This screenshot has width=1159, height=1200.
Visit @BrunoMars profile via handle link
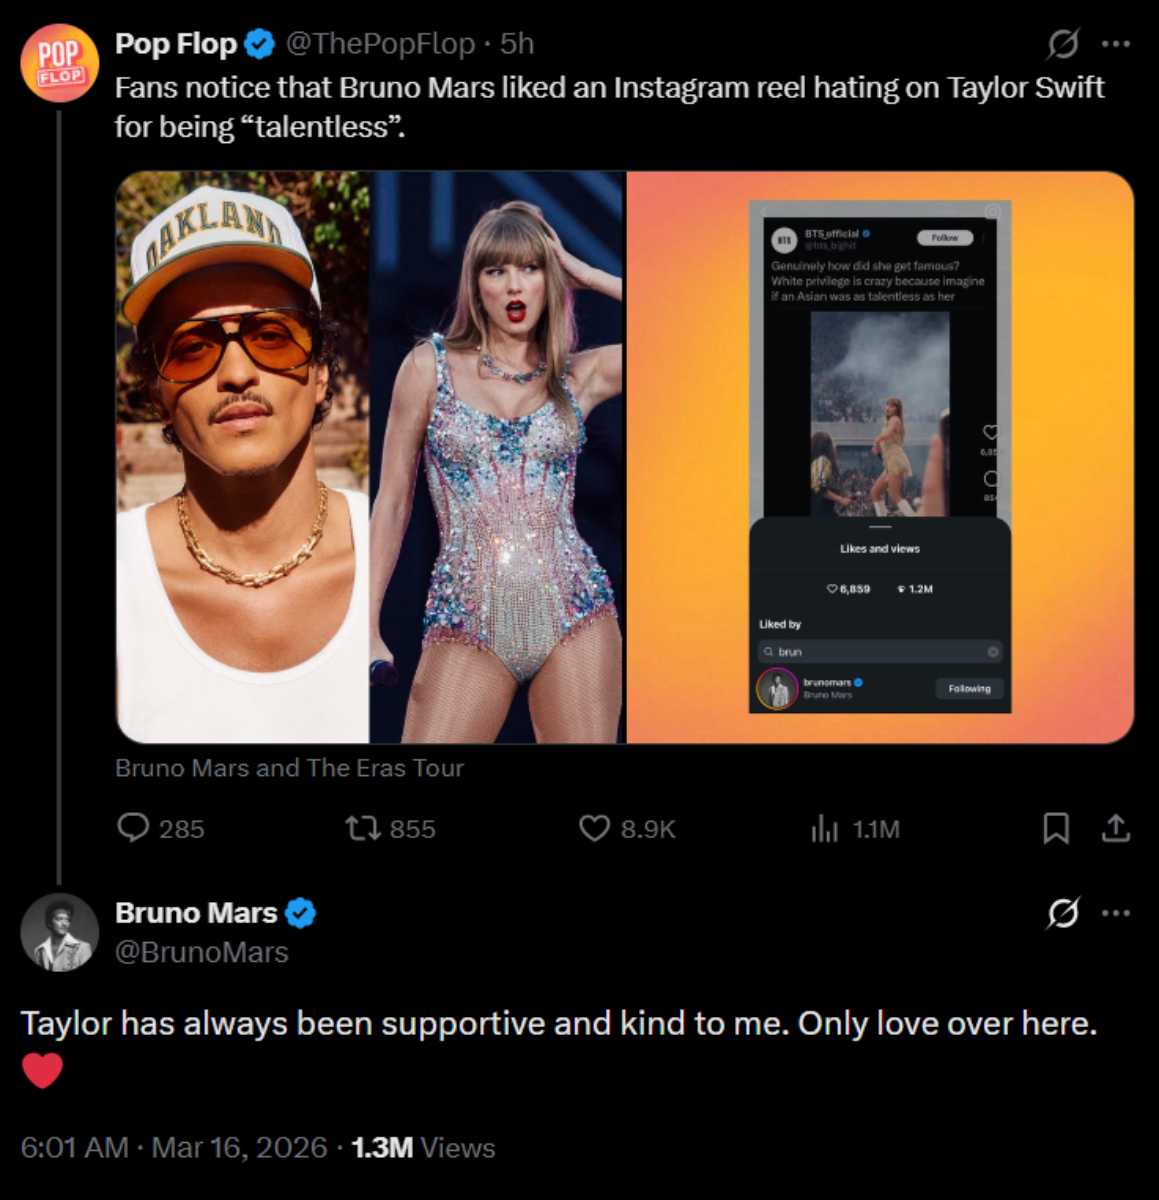coord(203,952)
